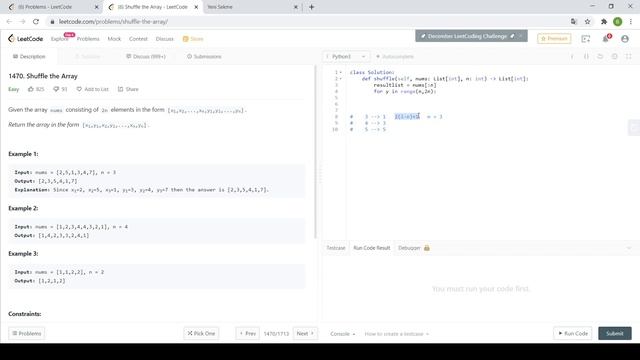Go to the Prev problem
The width and height of the screenshot is (640, 360).
click(247, 333)
